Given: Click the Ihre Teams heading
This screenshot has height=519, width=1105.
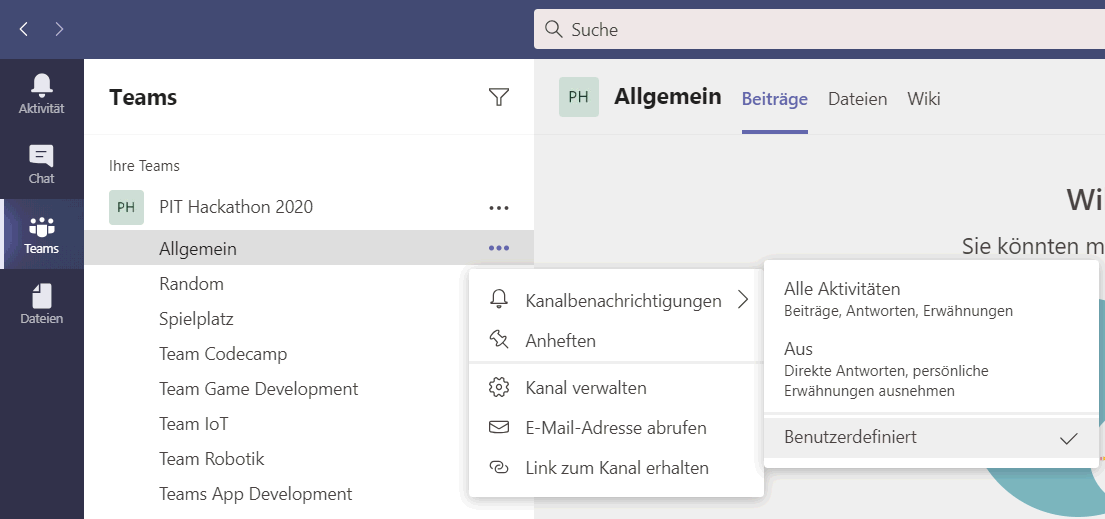Looking at the screenshot, I should click(x=144, y=166).
